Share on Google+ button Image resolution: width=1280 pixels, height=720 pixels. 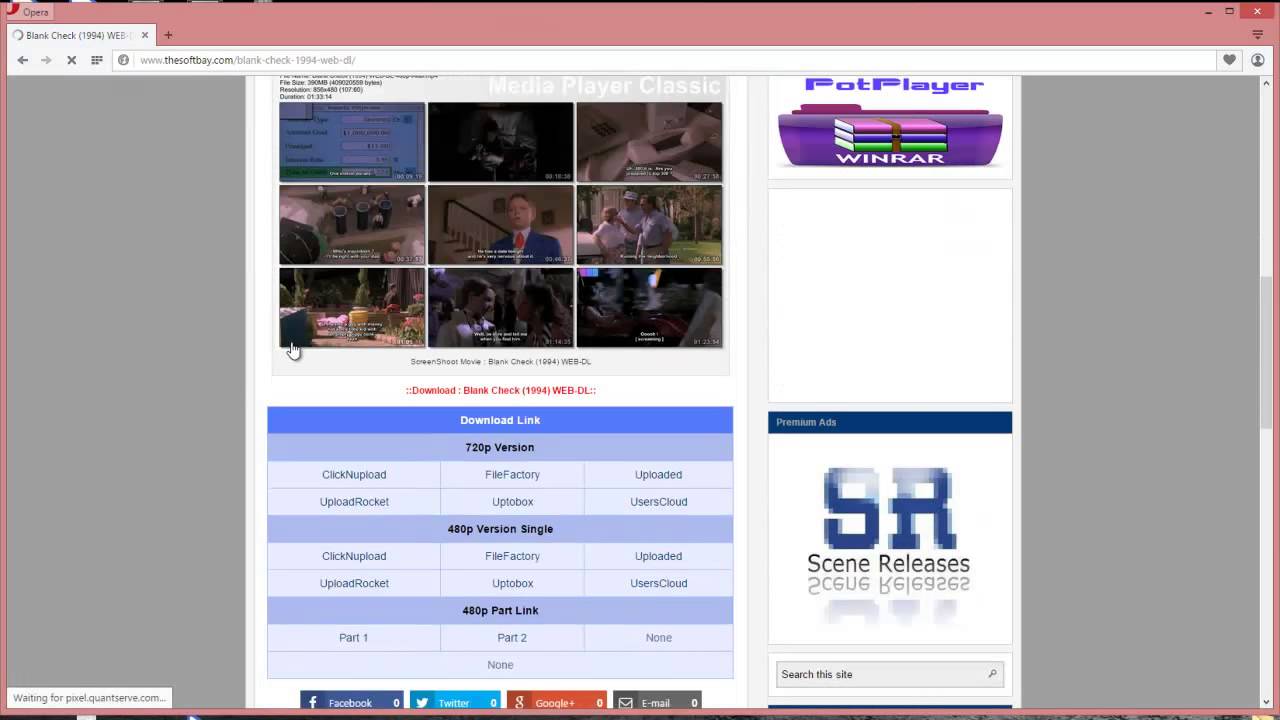pos(556,702)
